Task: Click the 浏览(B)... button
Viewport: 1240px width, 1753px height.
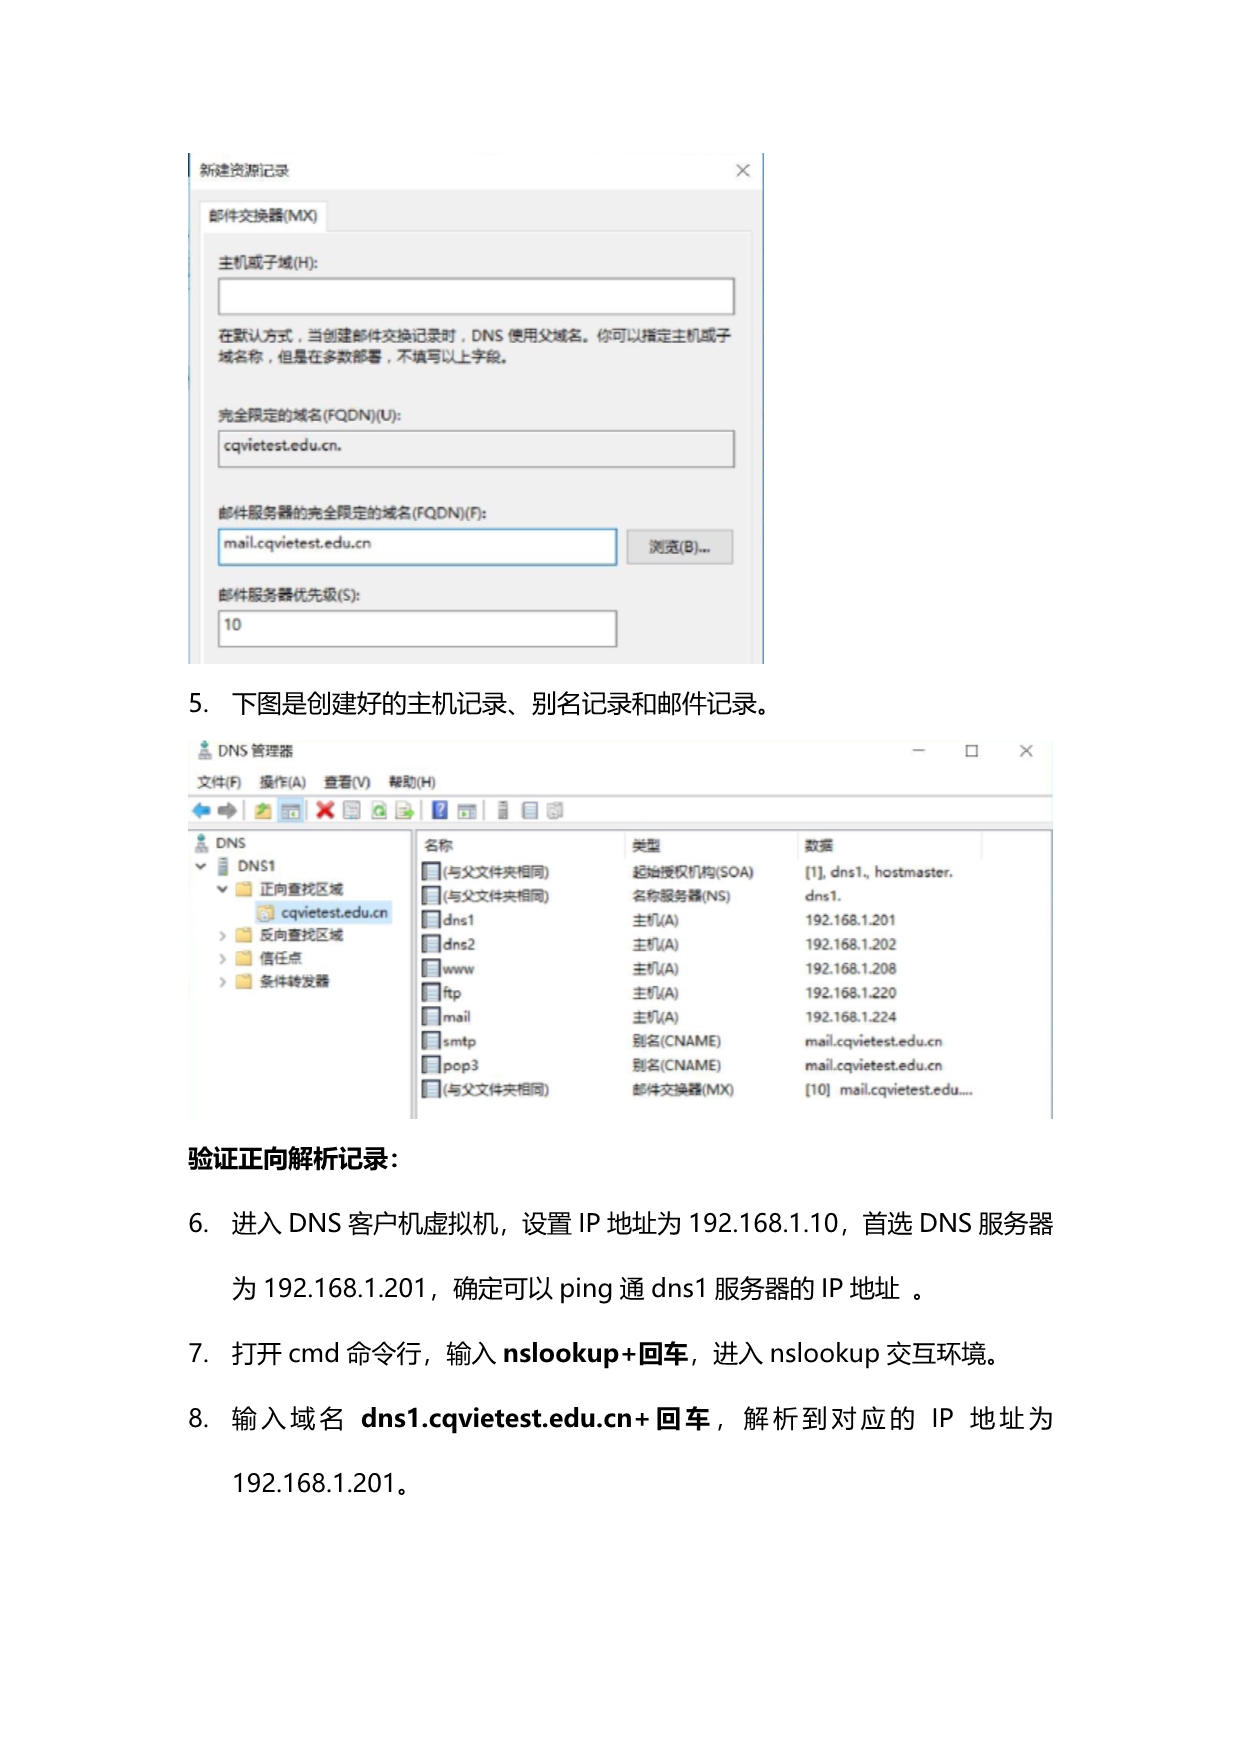Action: point(679,547)
